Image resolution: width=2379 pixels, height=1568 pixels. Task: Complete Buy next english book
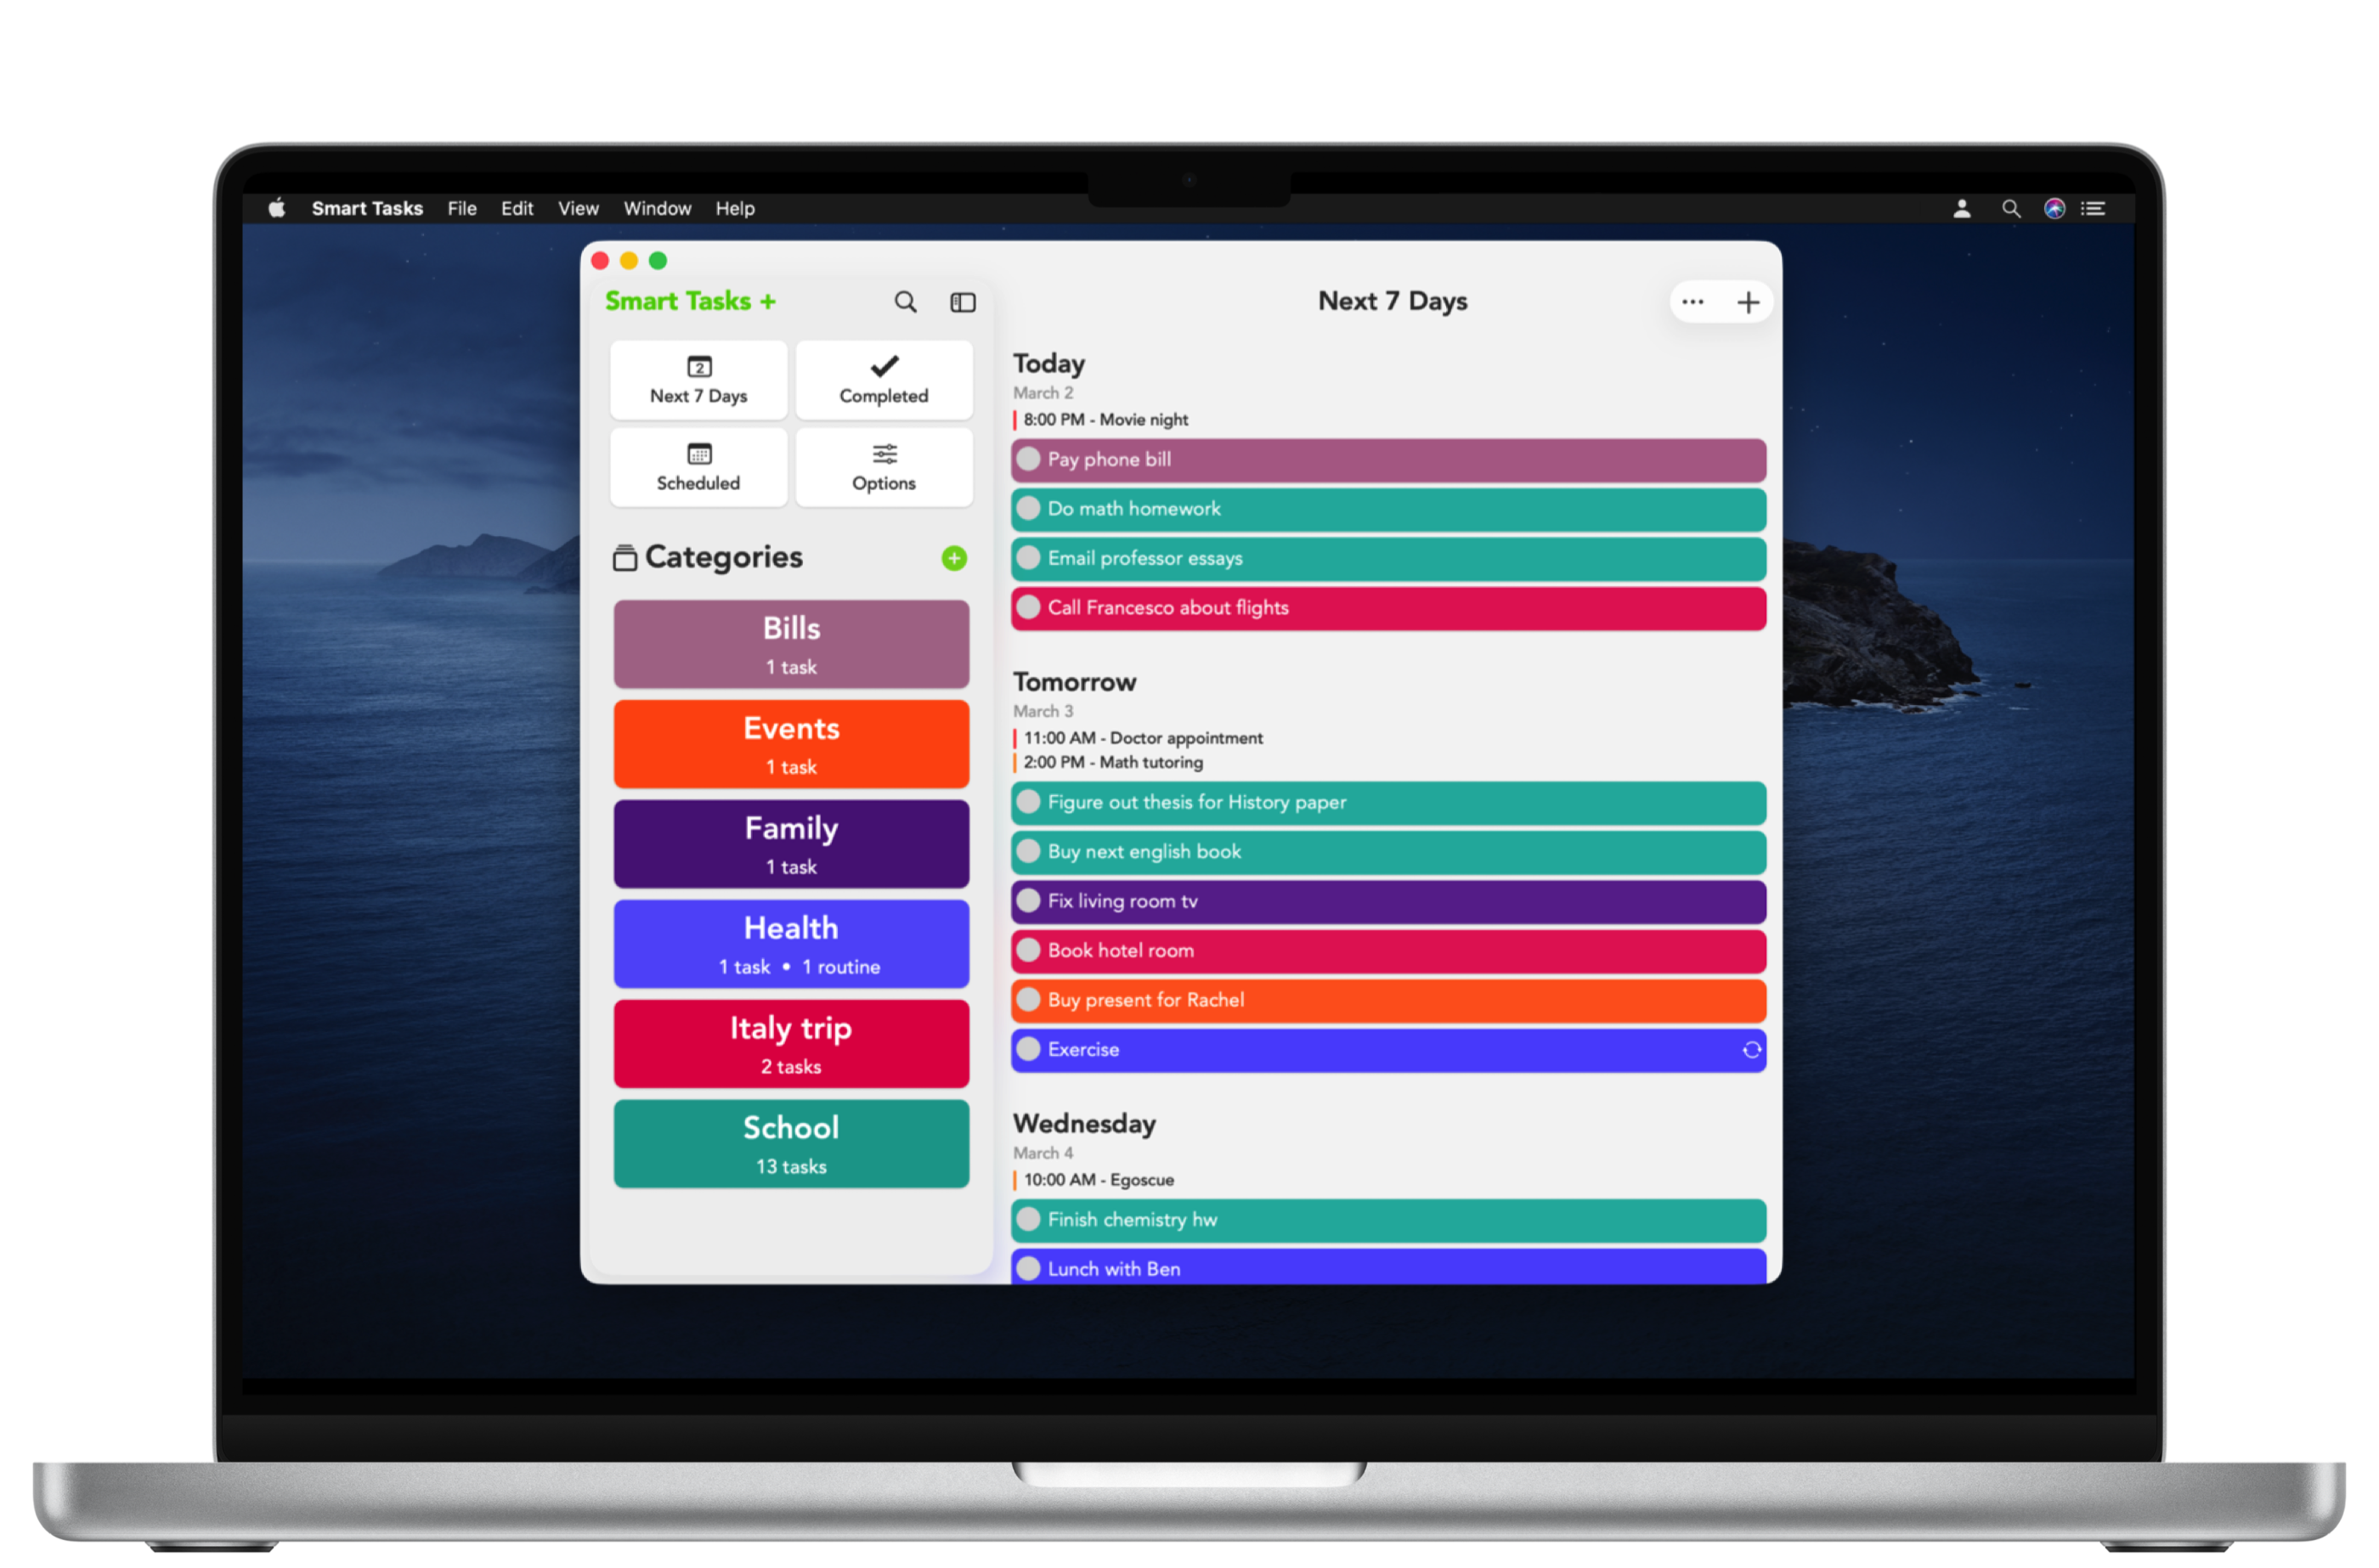[1028, 852]
